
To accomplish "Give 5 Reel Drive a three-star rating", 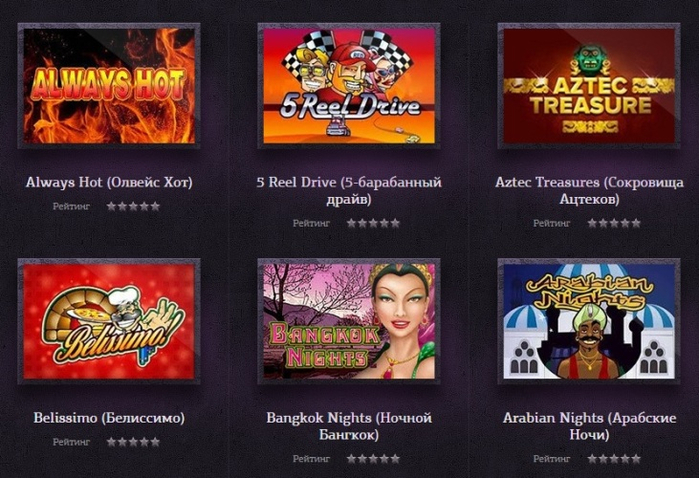I will pos(373,223).
